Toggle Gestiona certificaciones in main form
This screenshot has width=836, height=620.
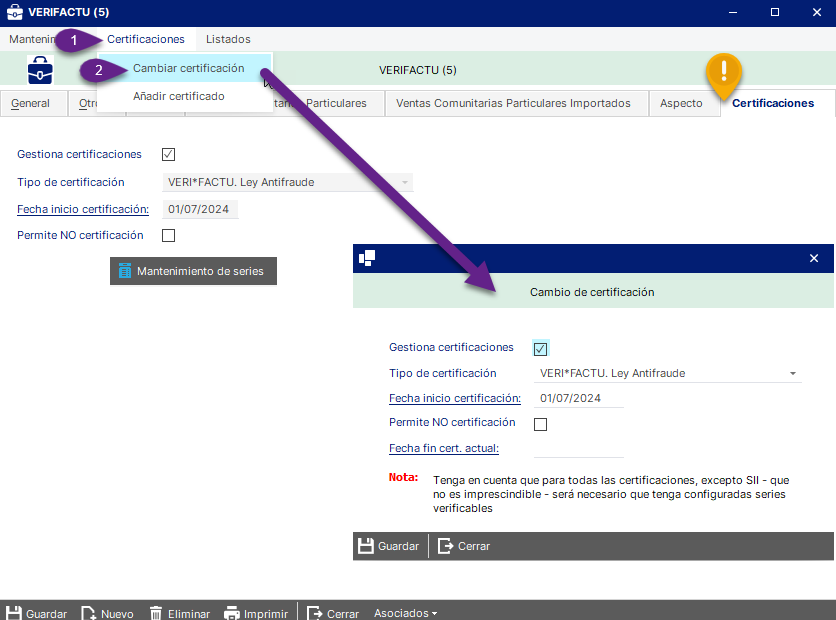(168, 155)
